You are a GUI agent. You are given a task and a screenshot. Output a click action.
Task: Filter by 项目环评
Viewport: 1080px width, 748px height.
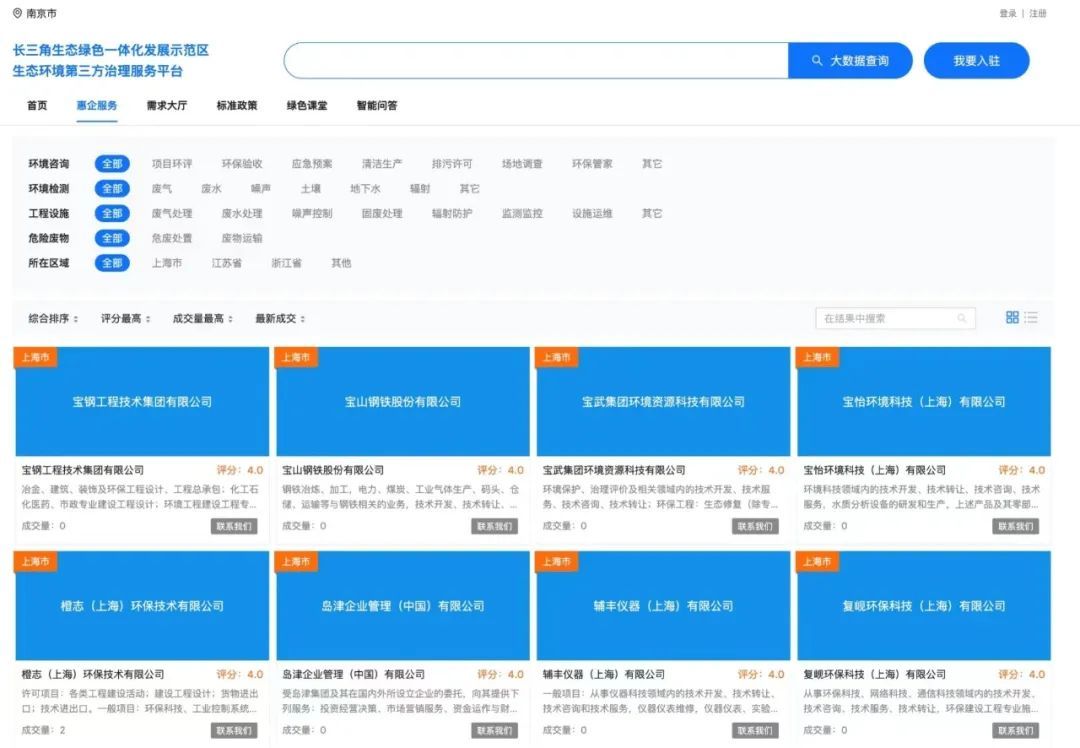[x=172, y=164]
